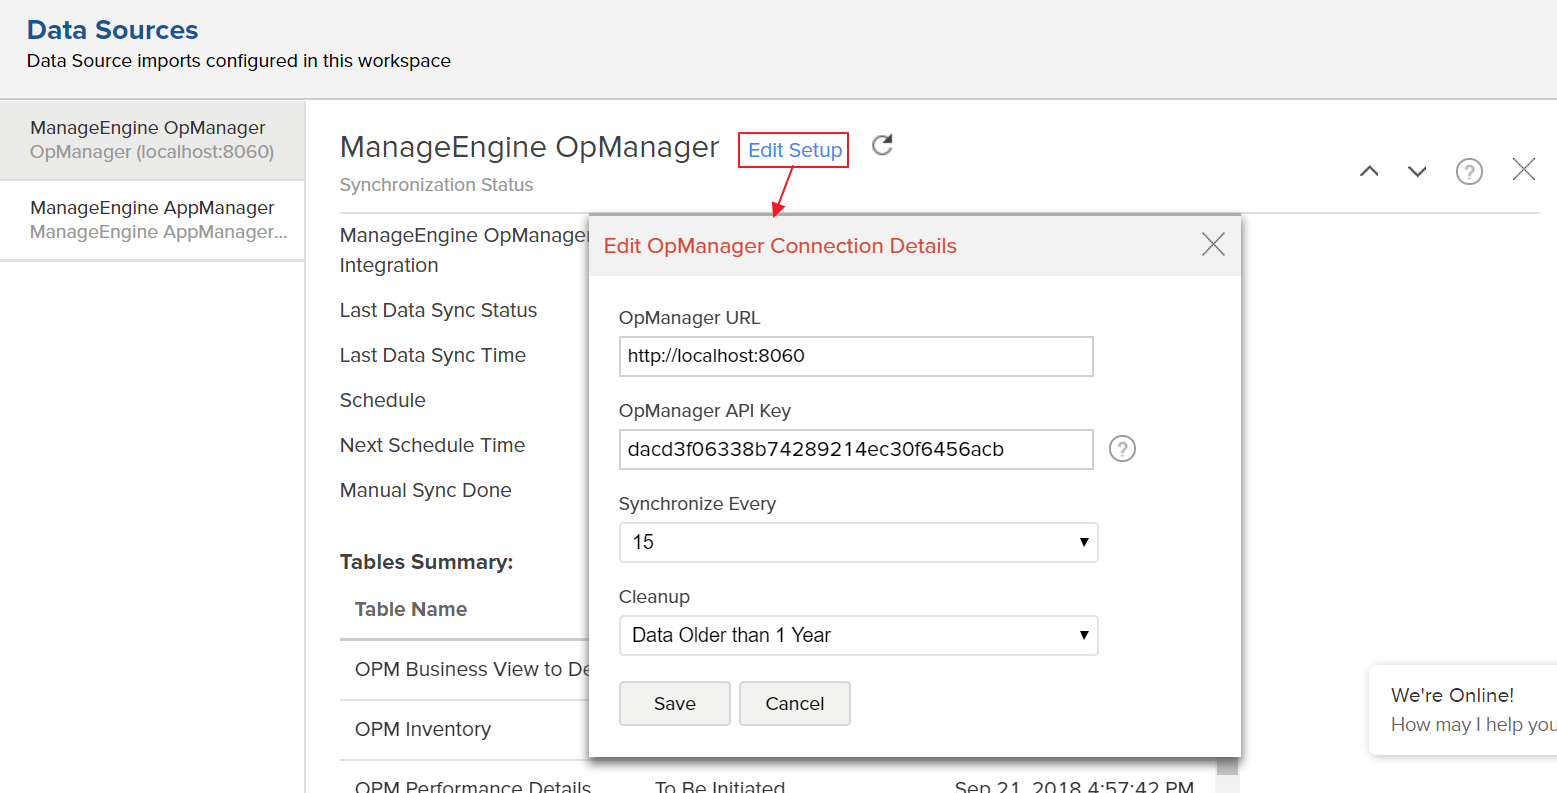This screenshot has height=793, width=1557.
Task: Click the Next Schedule Time label
Action: [x=432, y=445]
